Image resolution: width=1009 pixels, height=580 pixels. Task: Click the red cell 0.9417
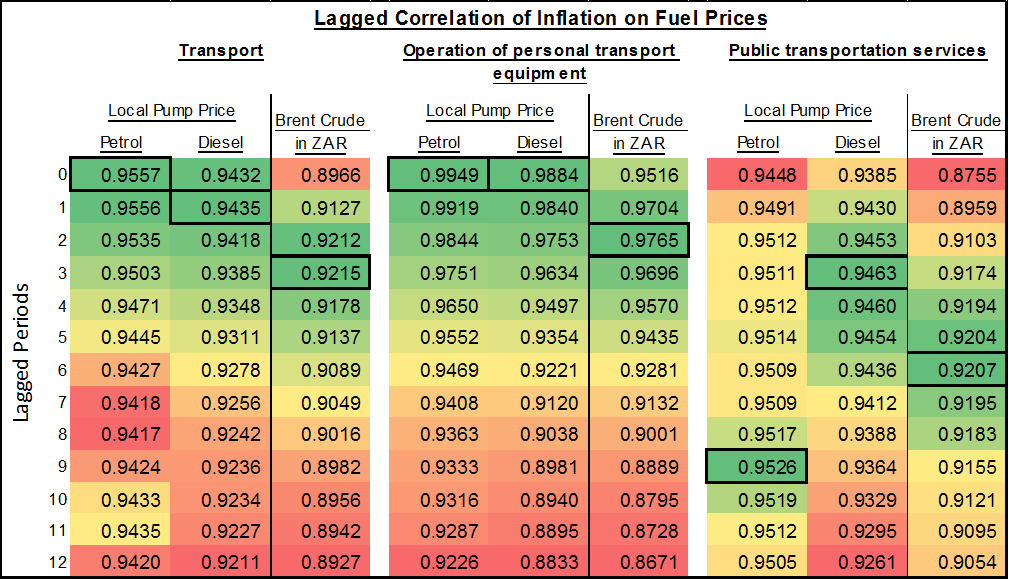(x=120, y=434)
